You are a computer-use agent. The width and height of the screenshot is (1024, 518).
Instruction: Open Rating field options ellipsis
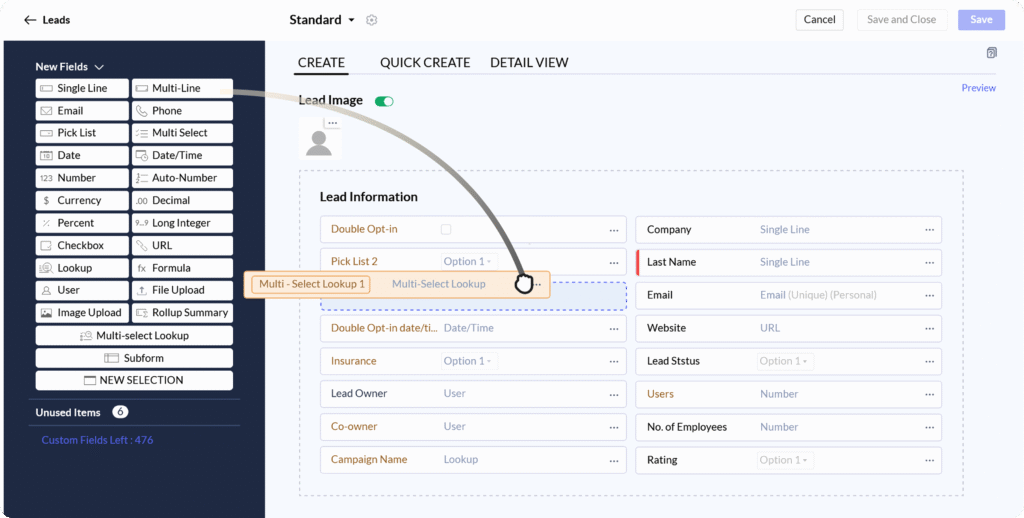tap(929, 460)
